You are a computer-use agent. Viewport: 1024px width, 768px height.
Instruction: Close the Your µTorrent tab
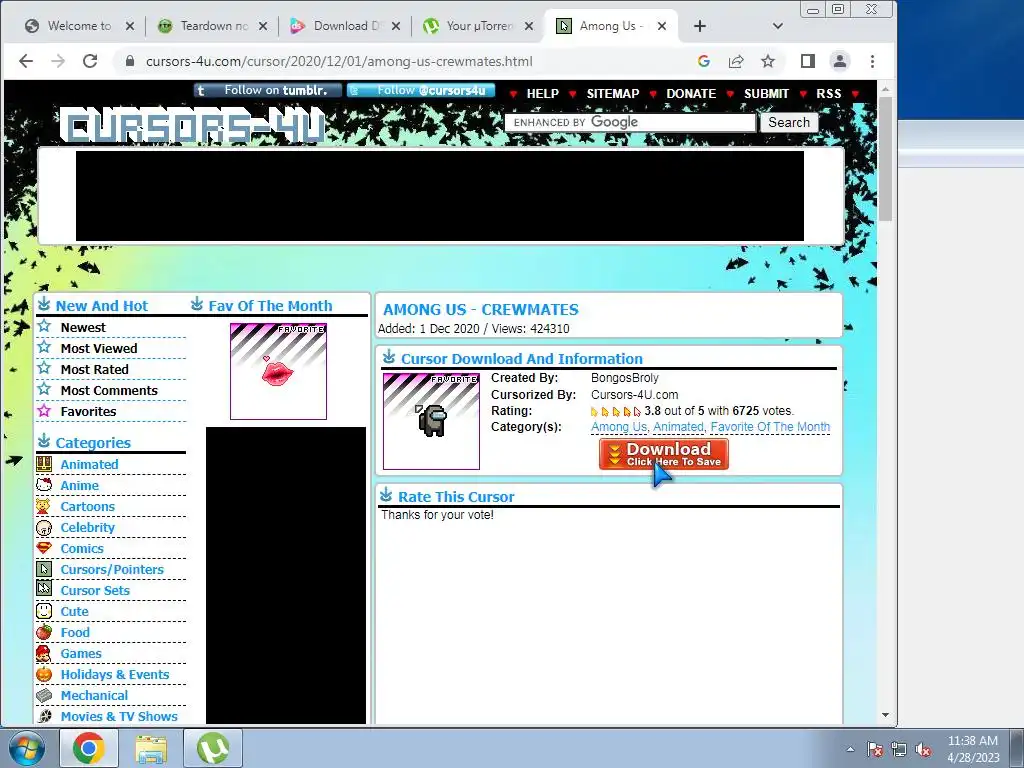pyautogui.click(x=529, y=26)
